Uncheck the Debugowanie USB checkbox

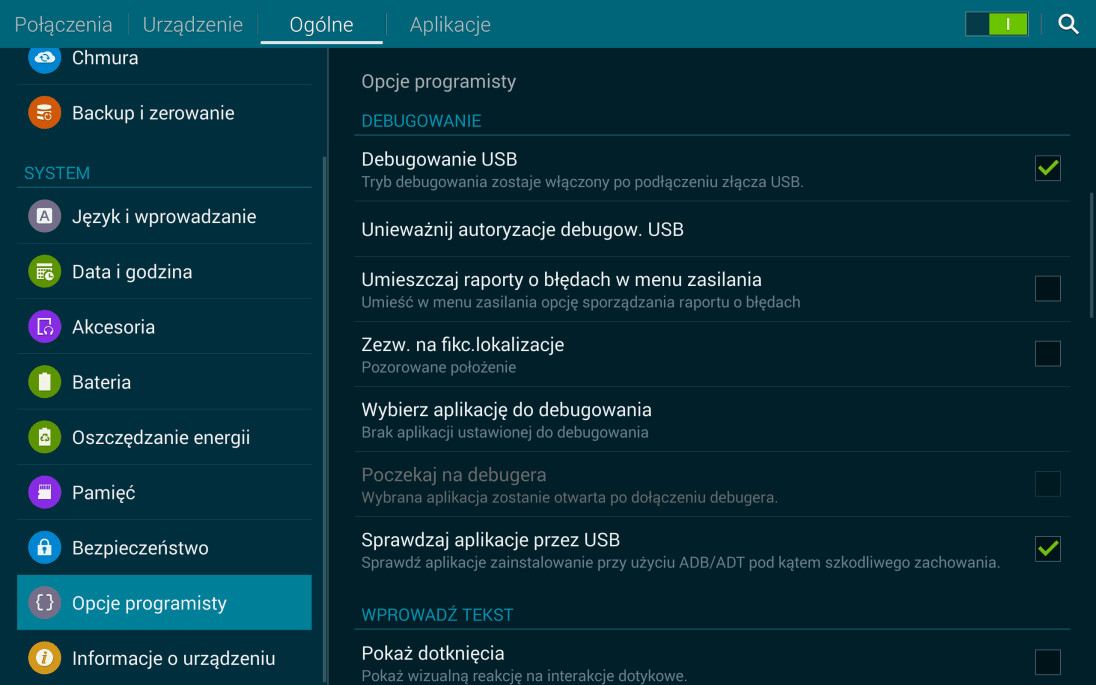(1048, 168)
